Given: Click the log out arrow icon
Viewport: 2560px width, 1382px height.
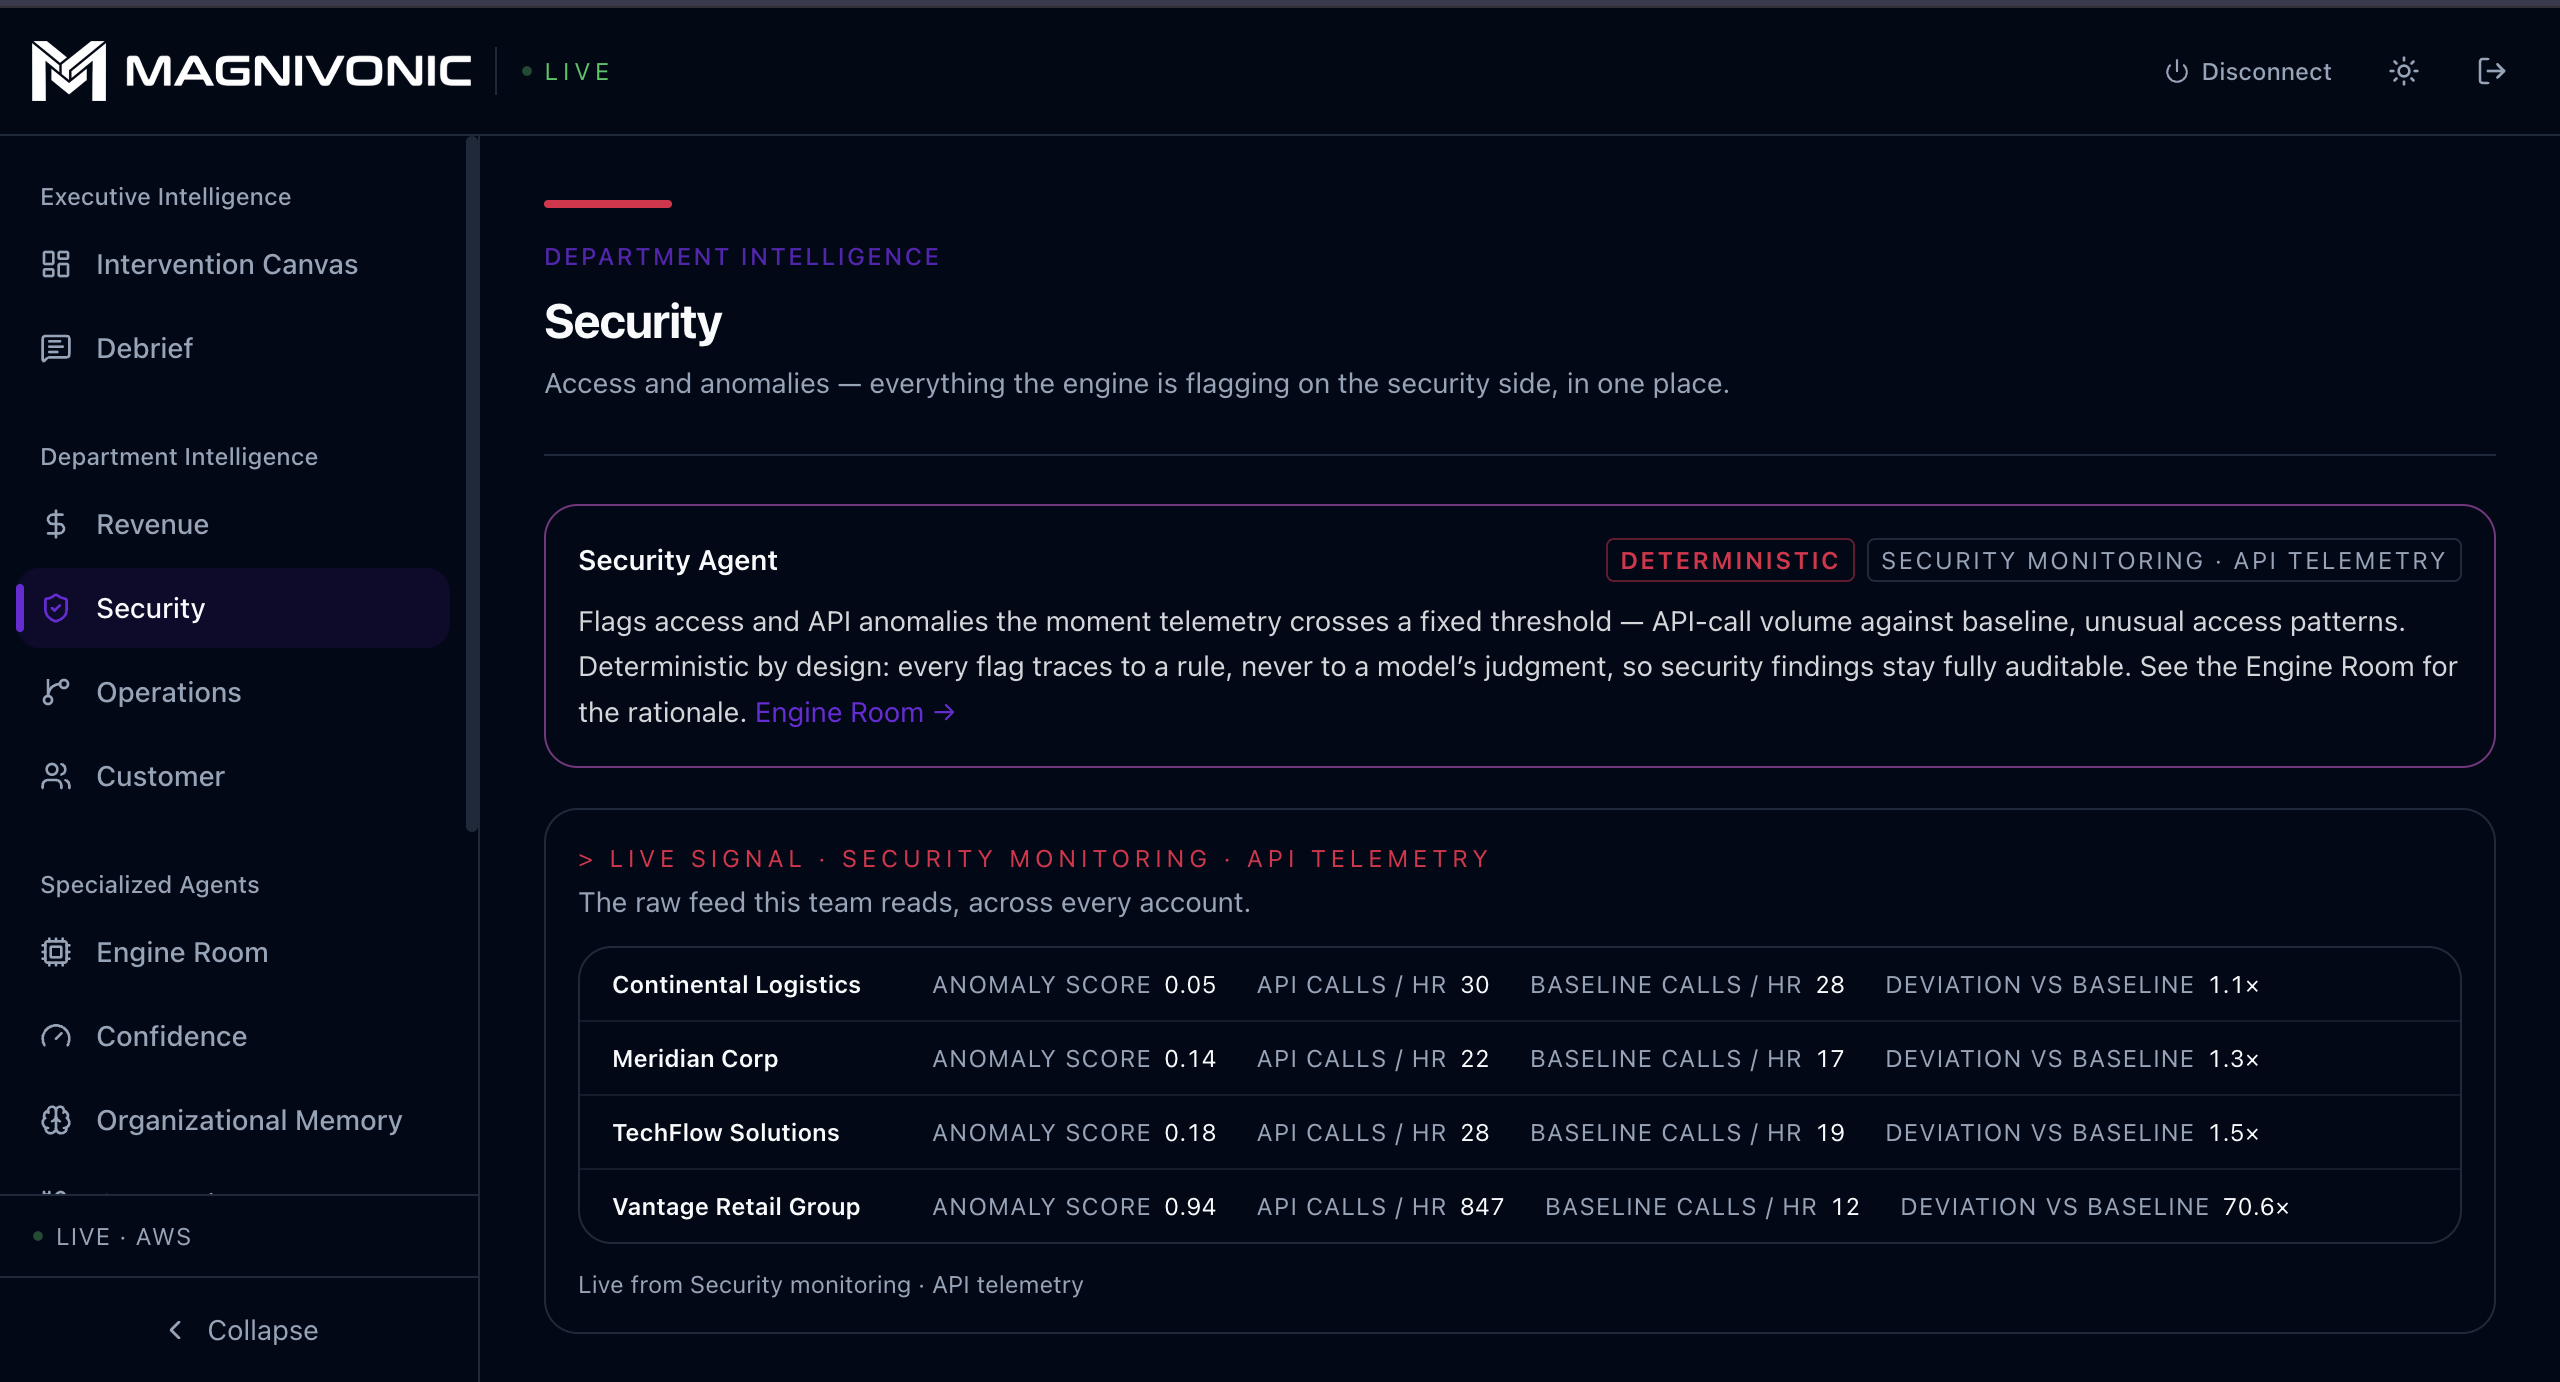Looking at the screenshot, I should pyautogui.click(x=2491, y=71).
